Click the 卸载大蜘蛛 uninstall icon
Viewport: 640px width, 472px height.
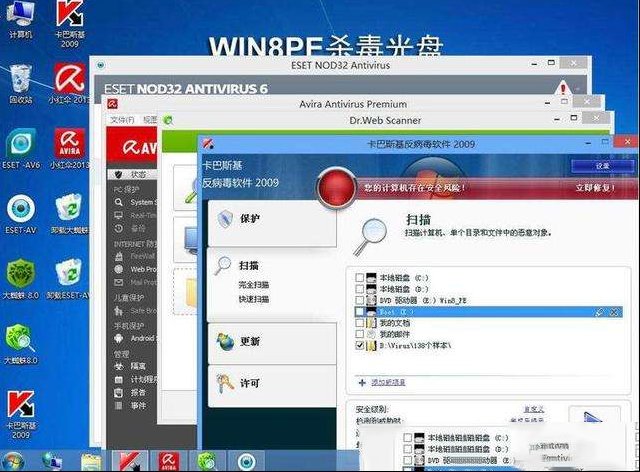[69, 214]
